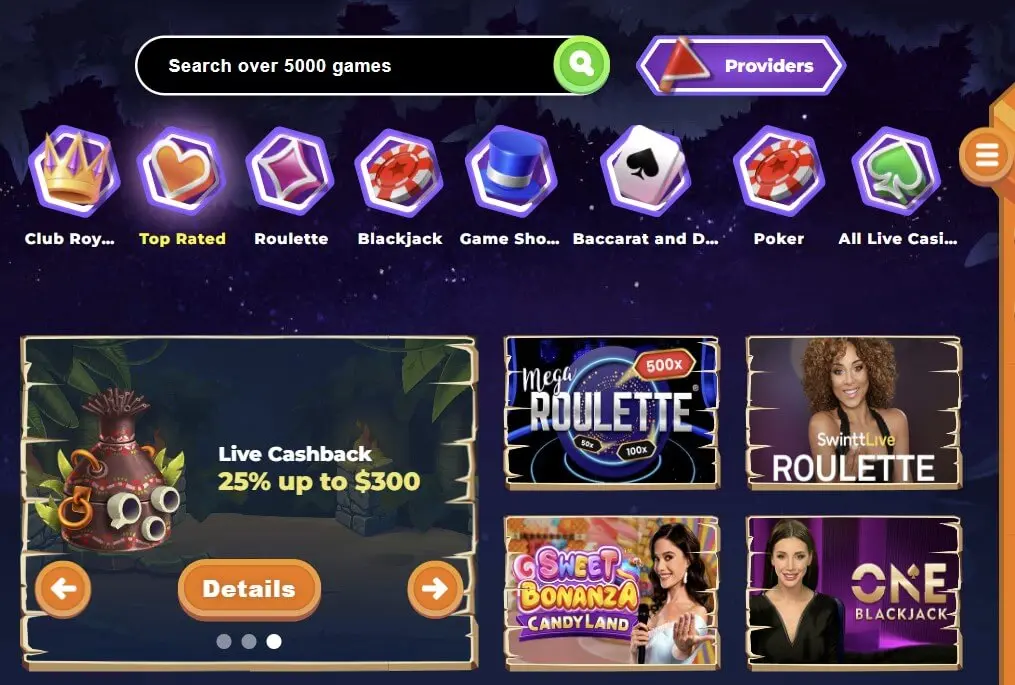The image size is (1015, 685).
Task: Choose the Roulette diamond category icon
Action: coord(290,172)
